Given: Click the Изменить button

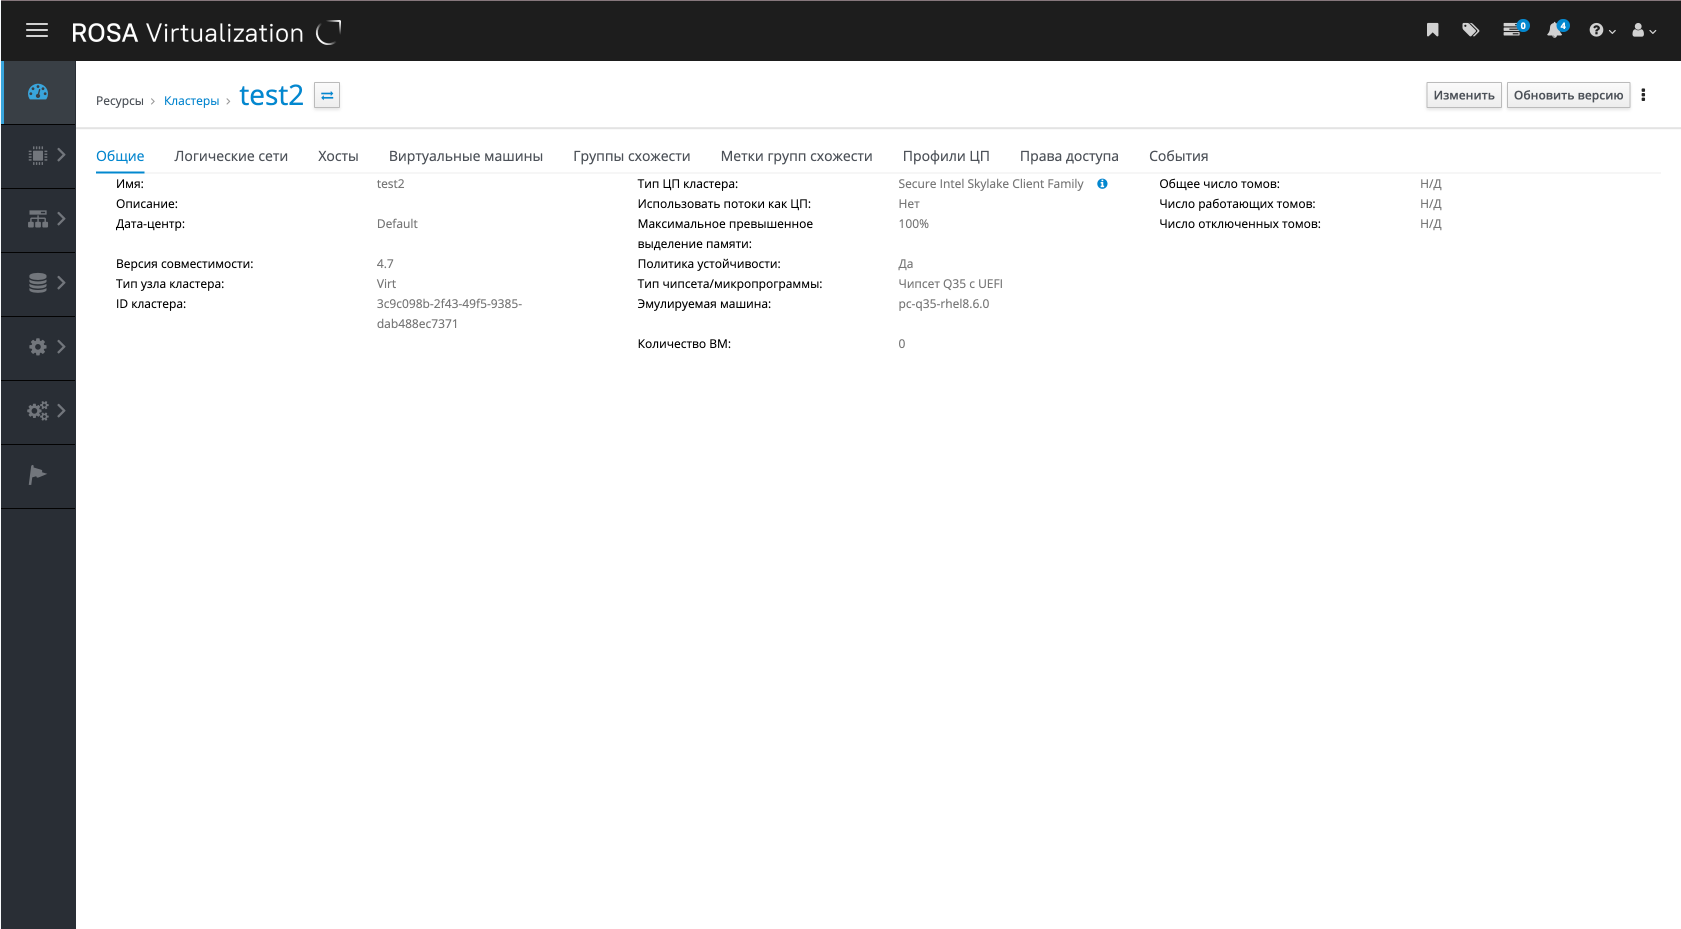Looking at the screenshot, I should pos(1463,96).
